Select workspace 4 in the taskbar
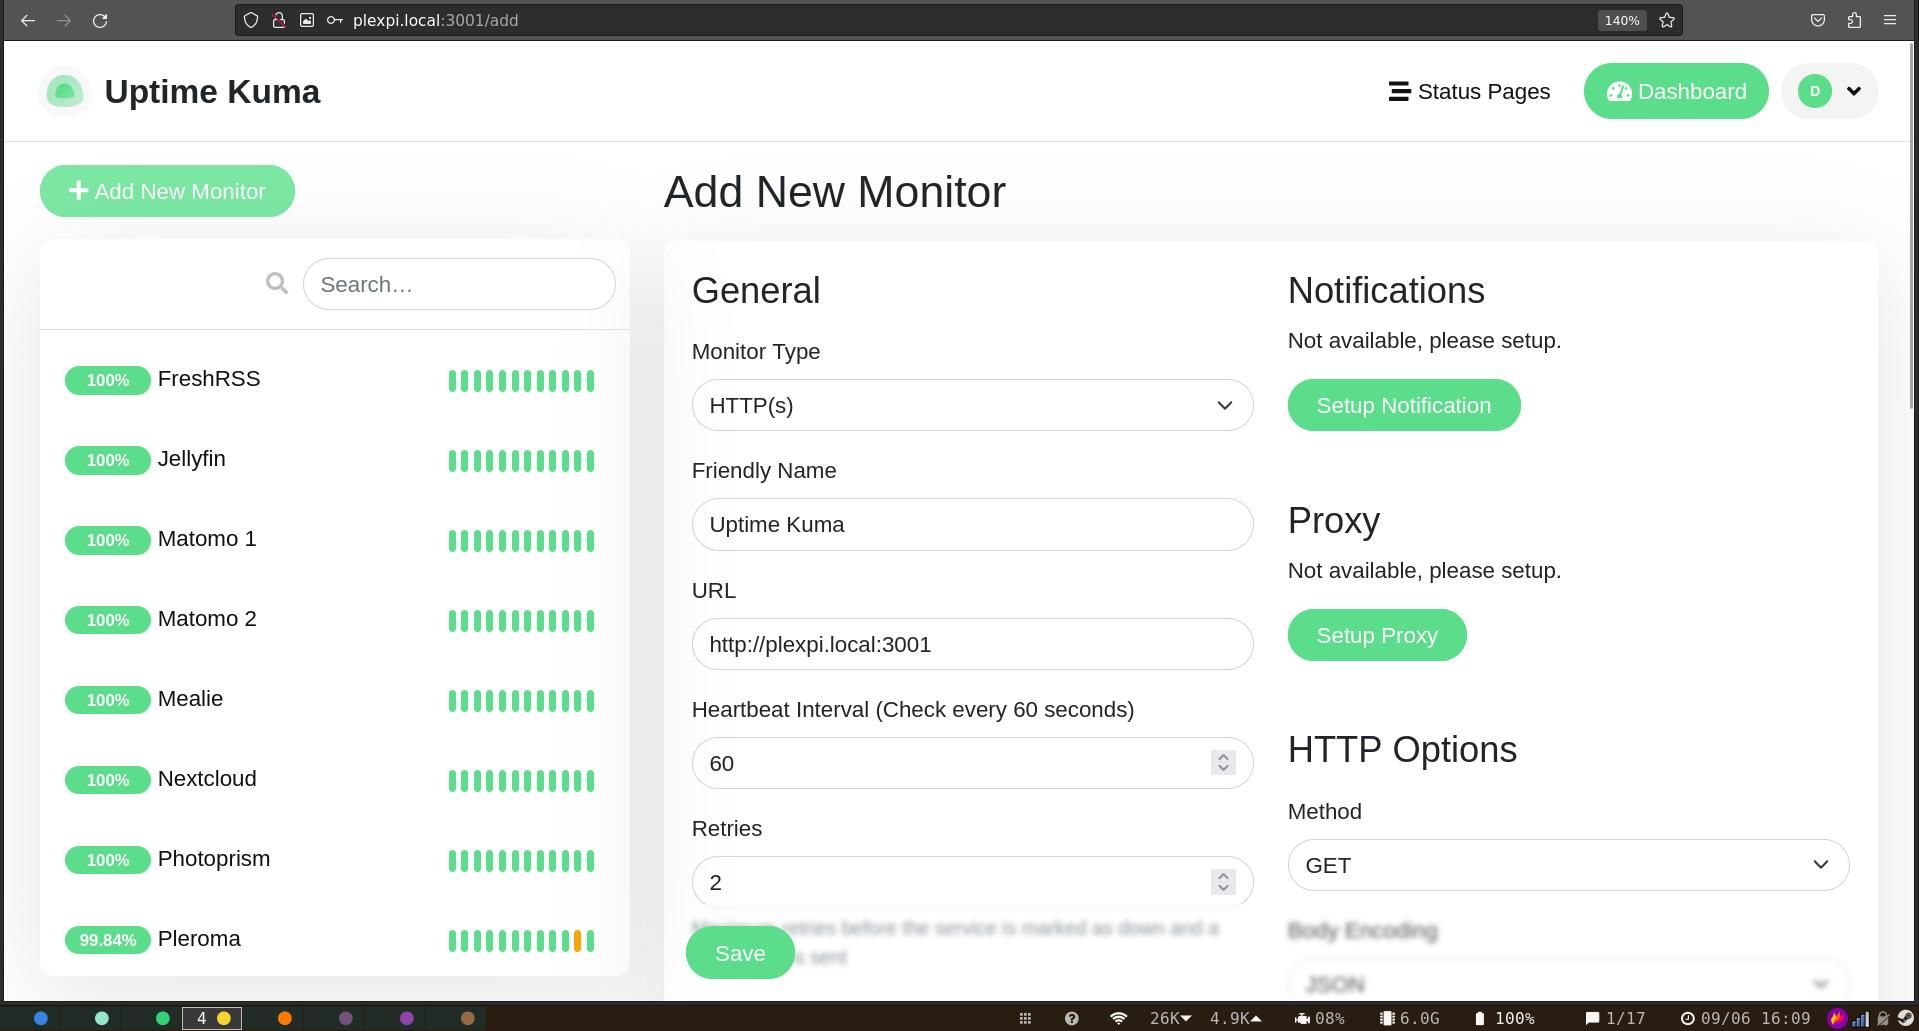Screen dimensions: 1919x1031 click(211, 1018)
